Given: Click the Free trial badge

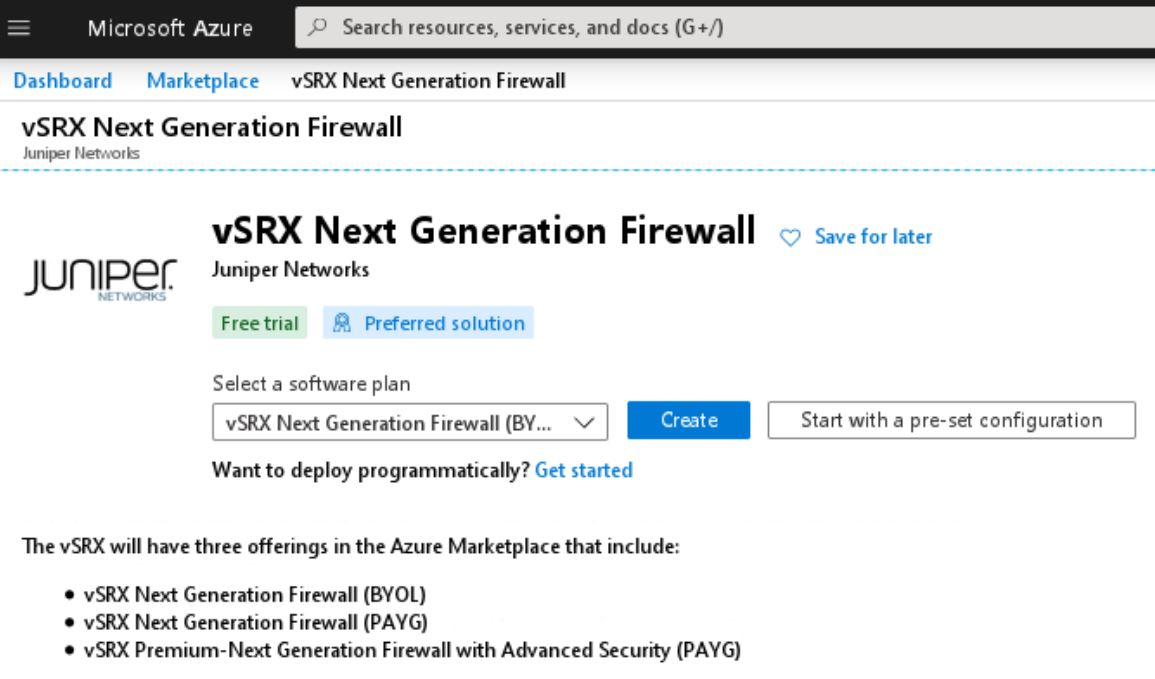Looking at the screenshot, I should (x=259, y=323).
